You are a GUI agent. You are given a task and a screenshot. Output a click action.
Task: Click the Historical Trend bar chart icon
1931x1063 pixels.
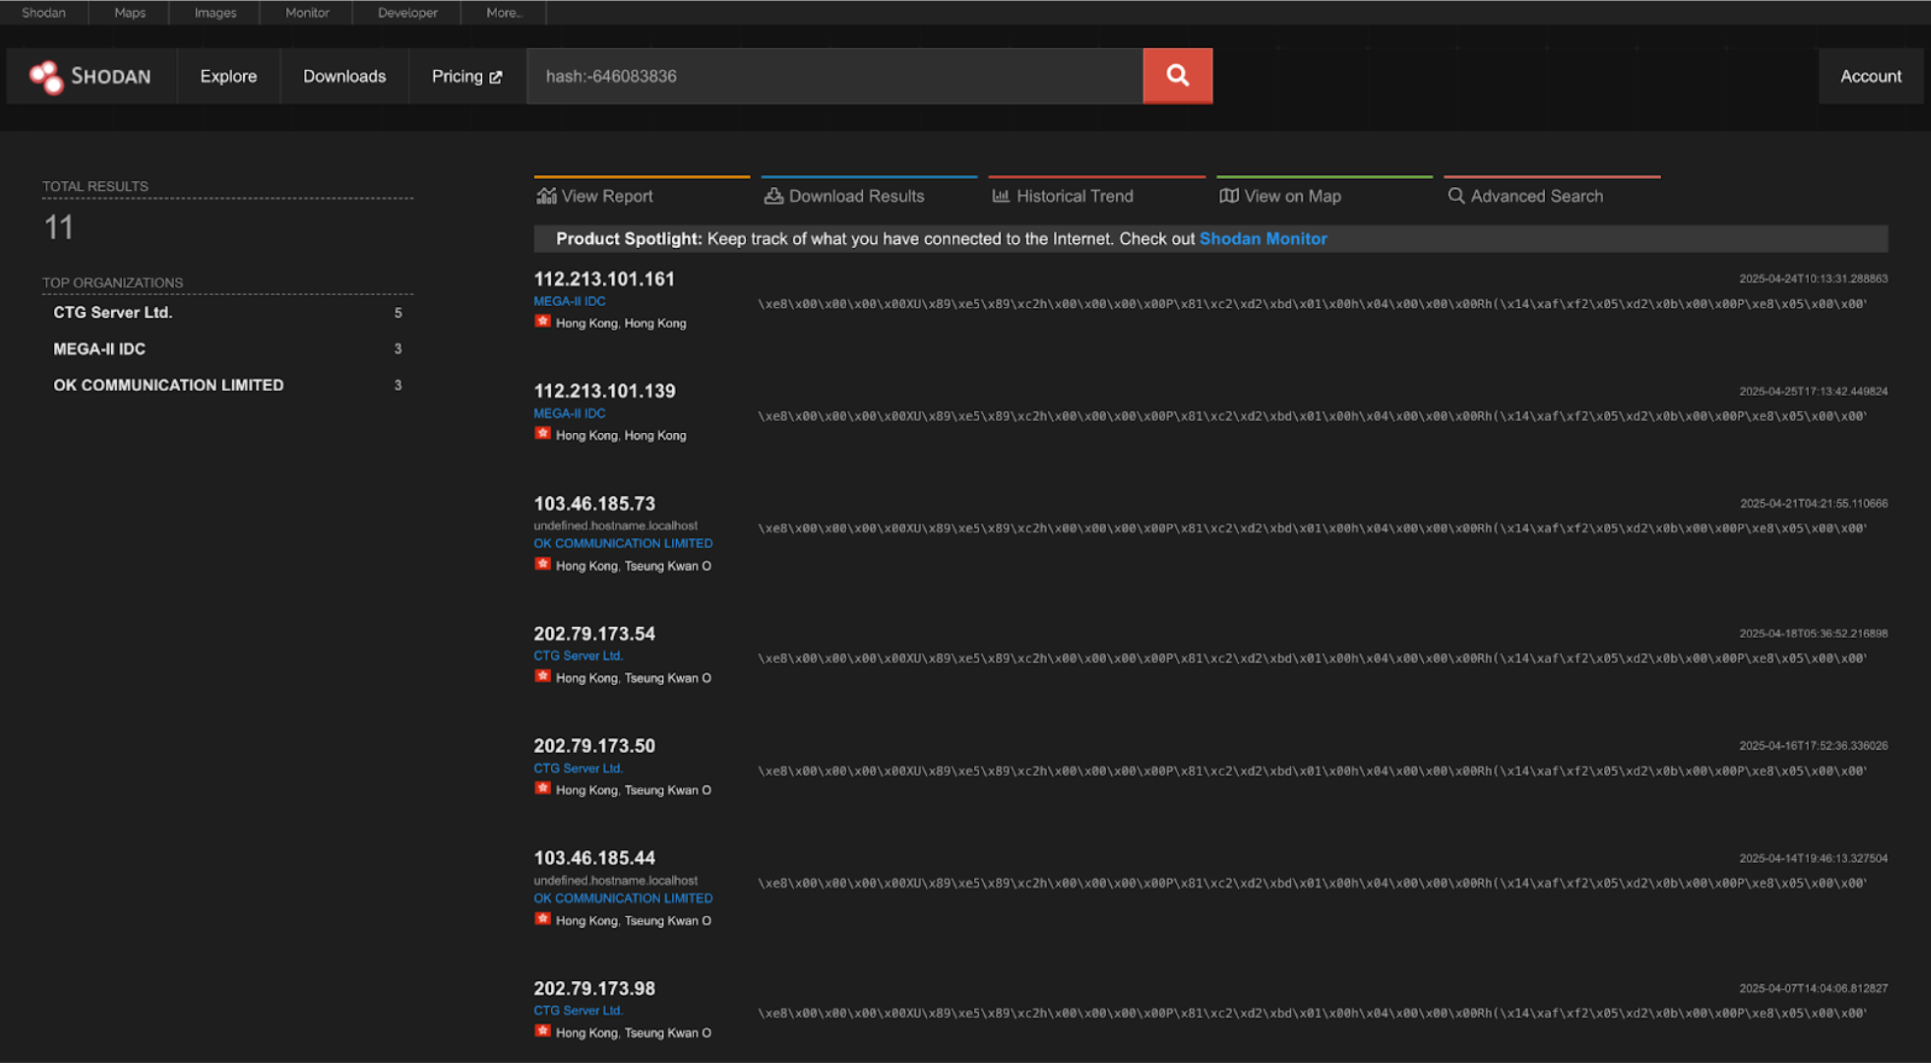pos(1000,196)
